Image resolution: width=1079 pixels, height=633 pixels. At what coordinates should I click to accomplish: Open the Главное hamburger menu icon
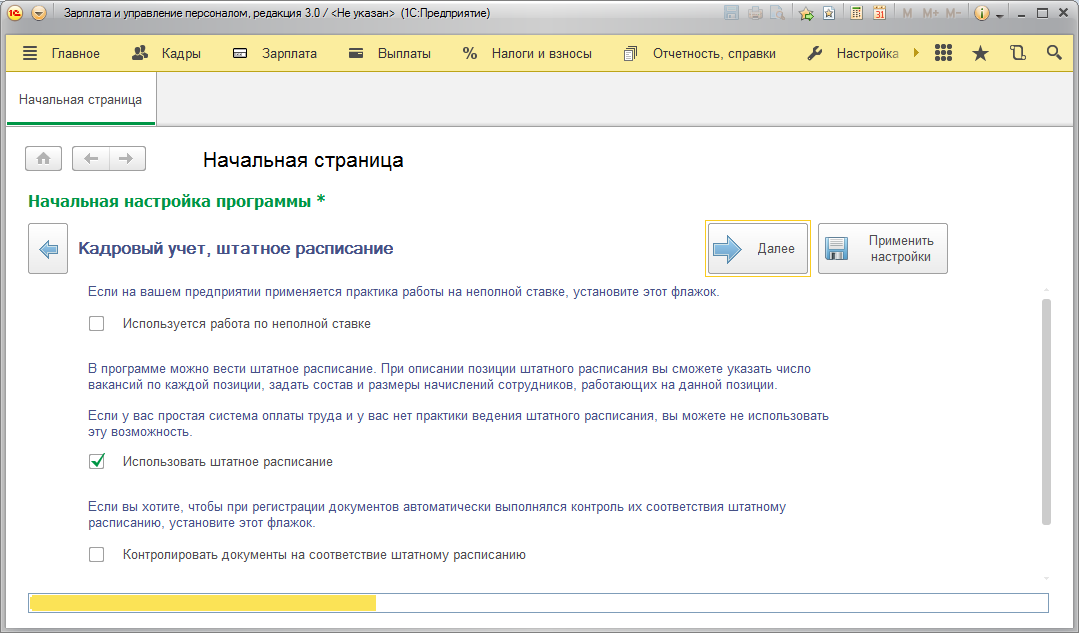(30, 53)
